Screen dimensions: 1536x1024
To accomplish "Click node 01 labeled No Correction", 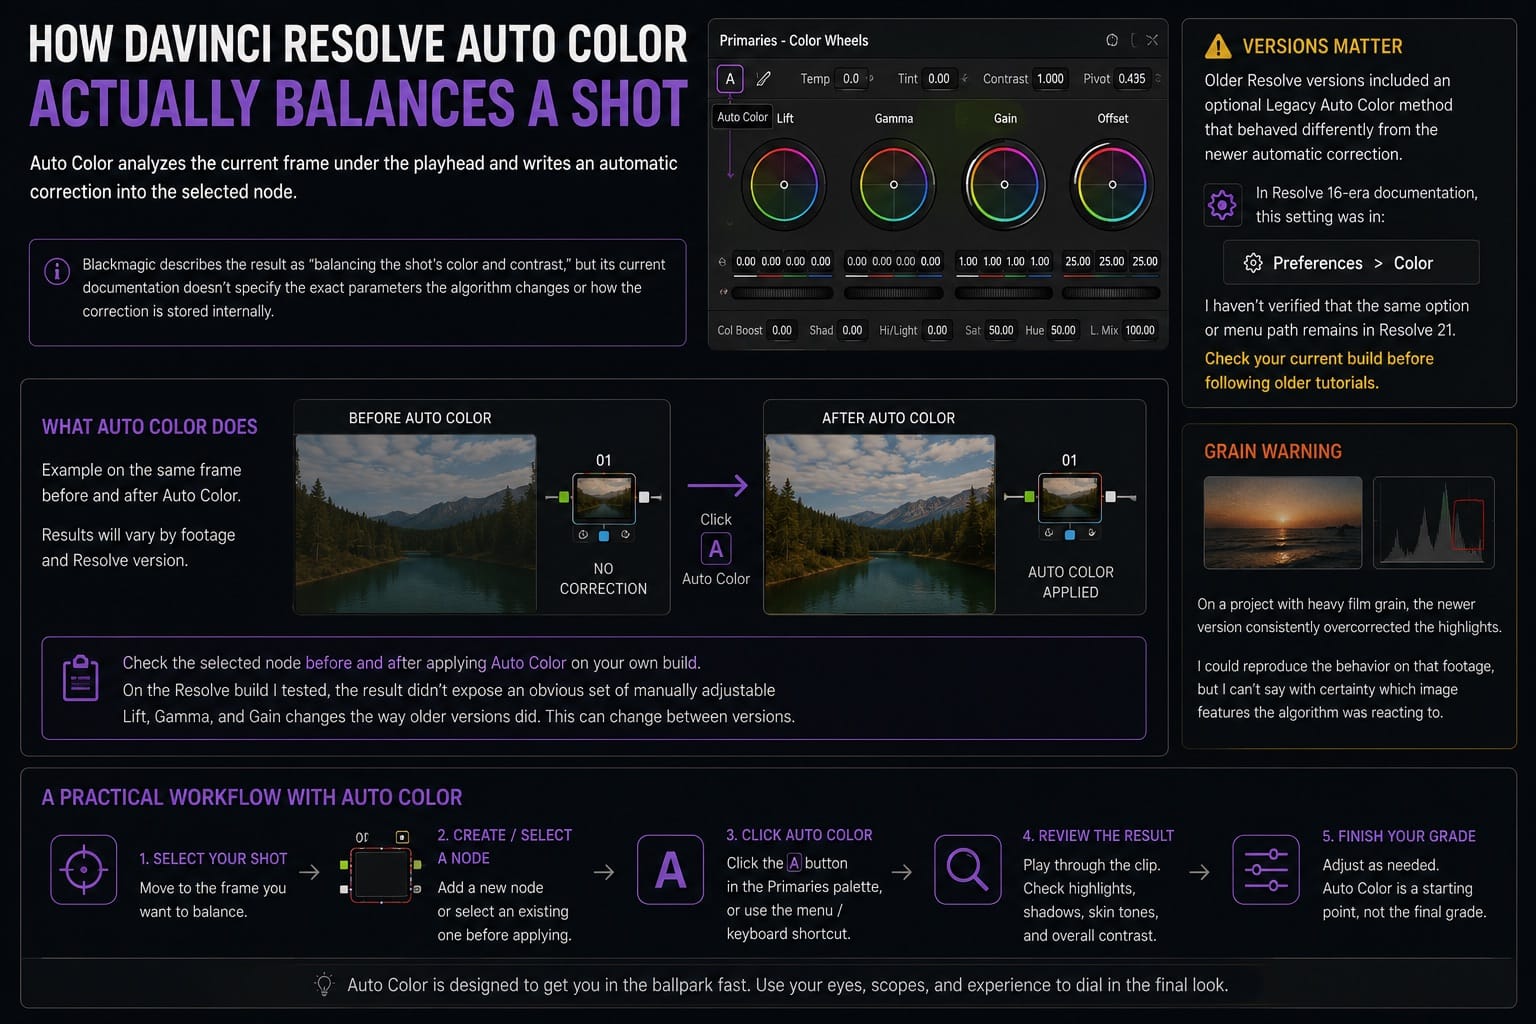I will tap(603, 498).
